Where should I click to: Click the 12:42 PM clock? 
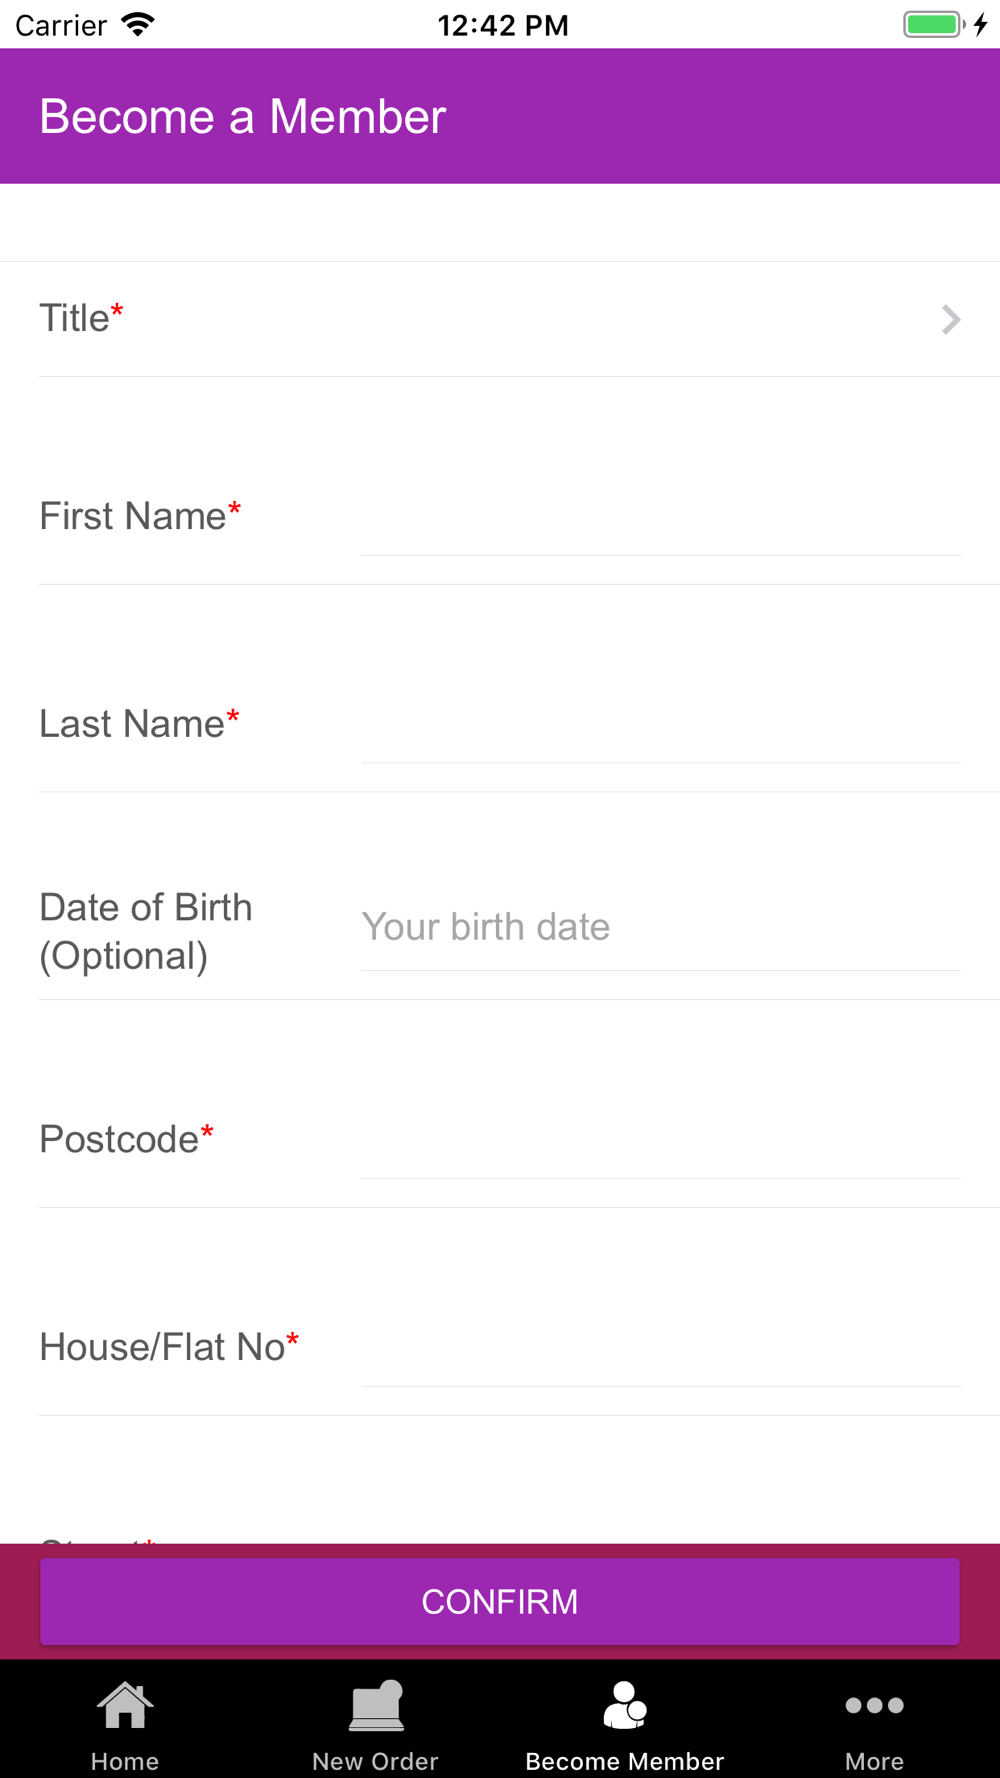(503, 25)
